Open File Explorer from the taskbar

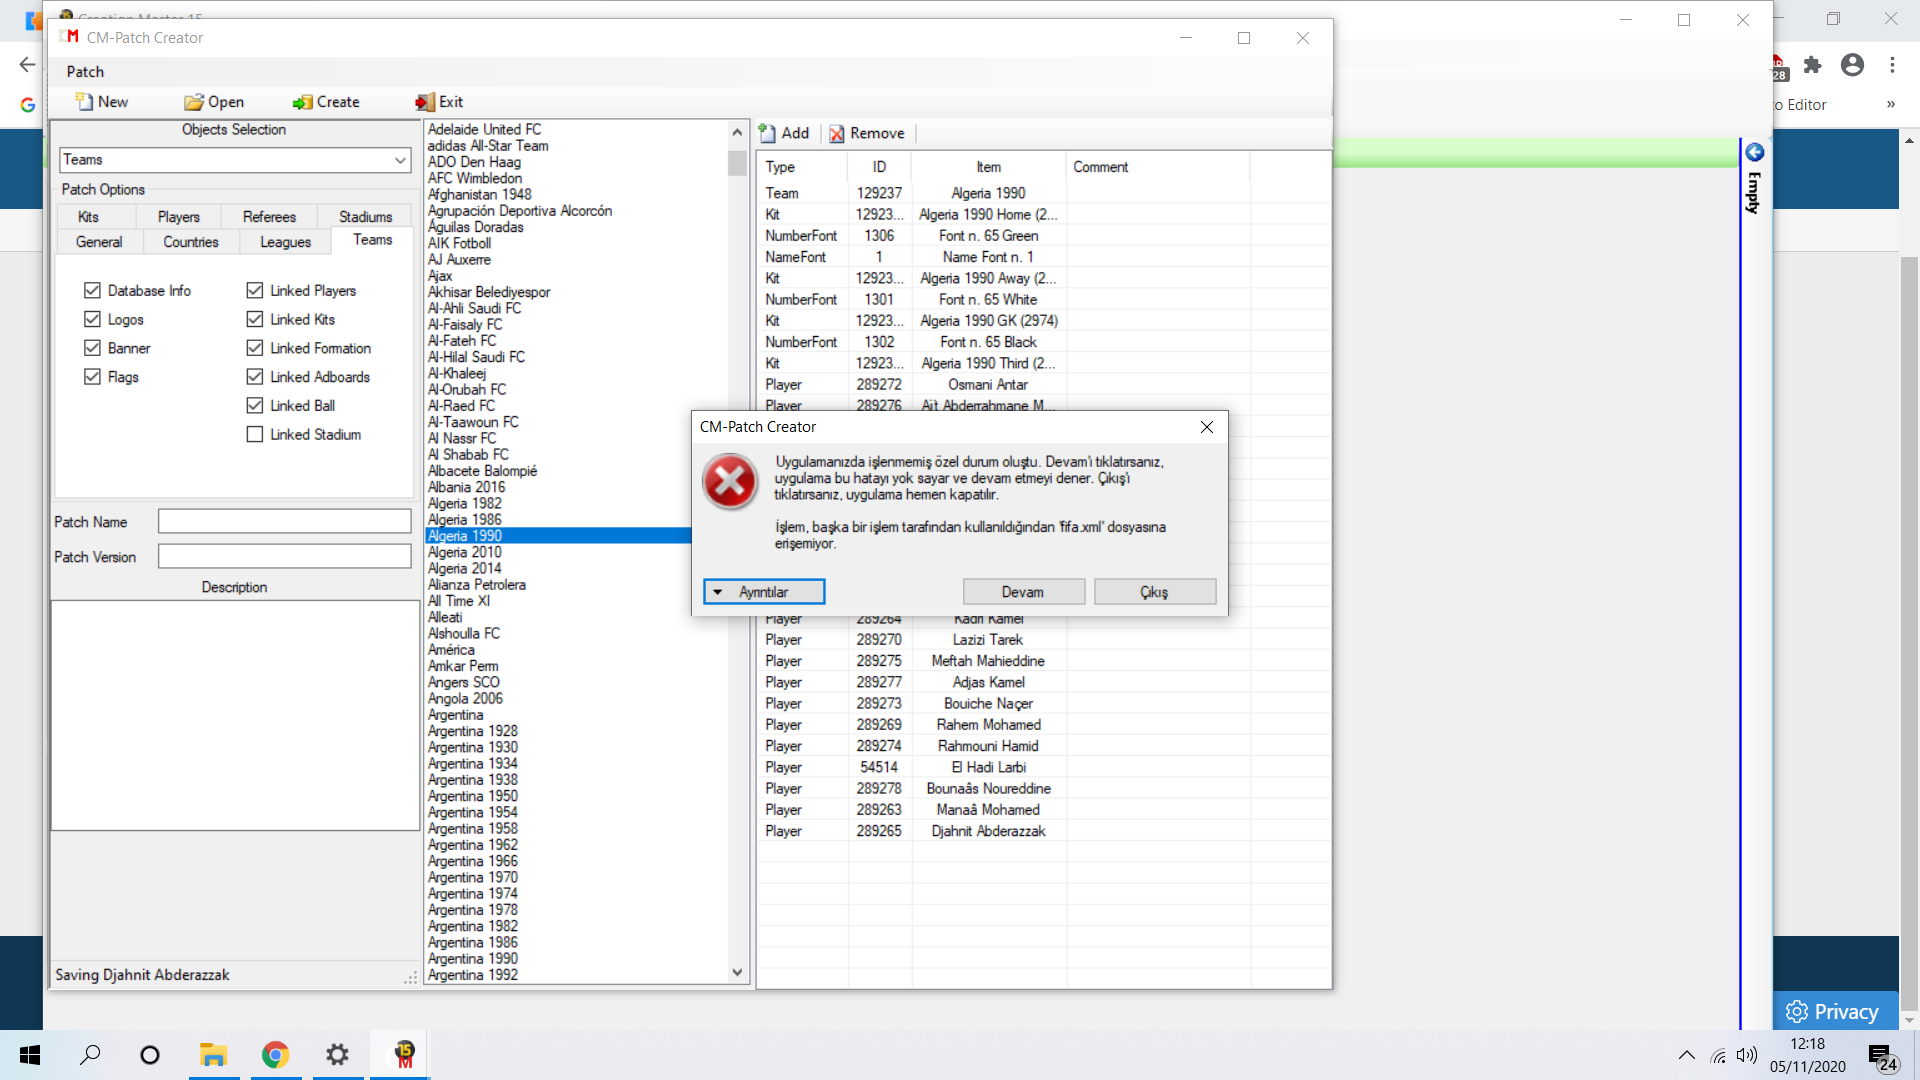pyautogui.click(x=213, y=1055)
